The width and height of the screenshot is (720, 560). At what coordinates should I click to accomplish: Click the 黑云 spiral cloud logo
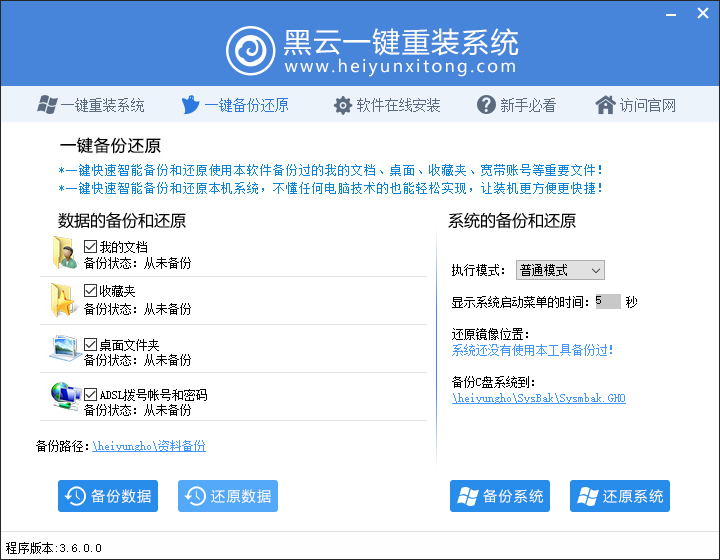pyautogui.click(x=250, y=50)
